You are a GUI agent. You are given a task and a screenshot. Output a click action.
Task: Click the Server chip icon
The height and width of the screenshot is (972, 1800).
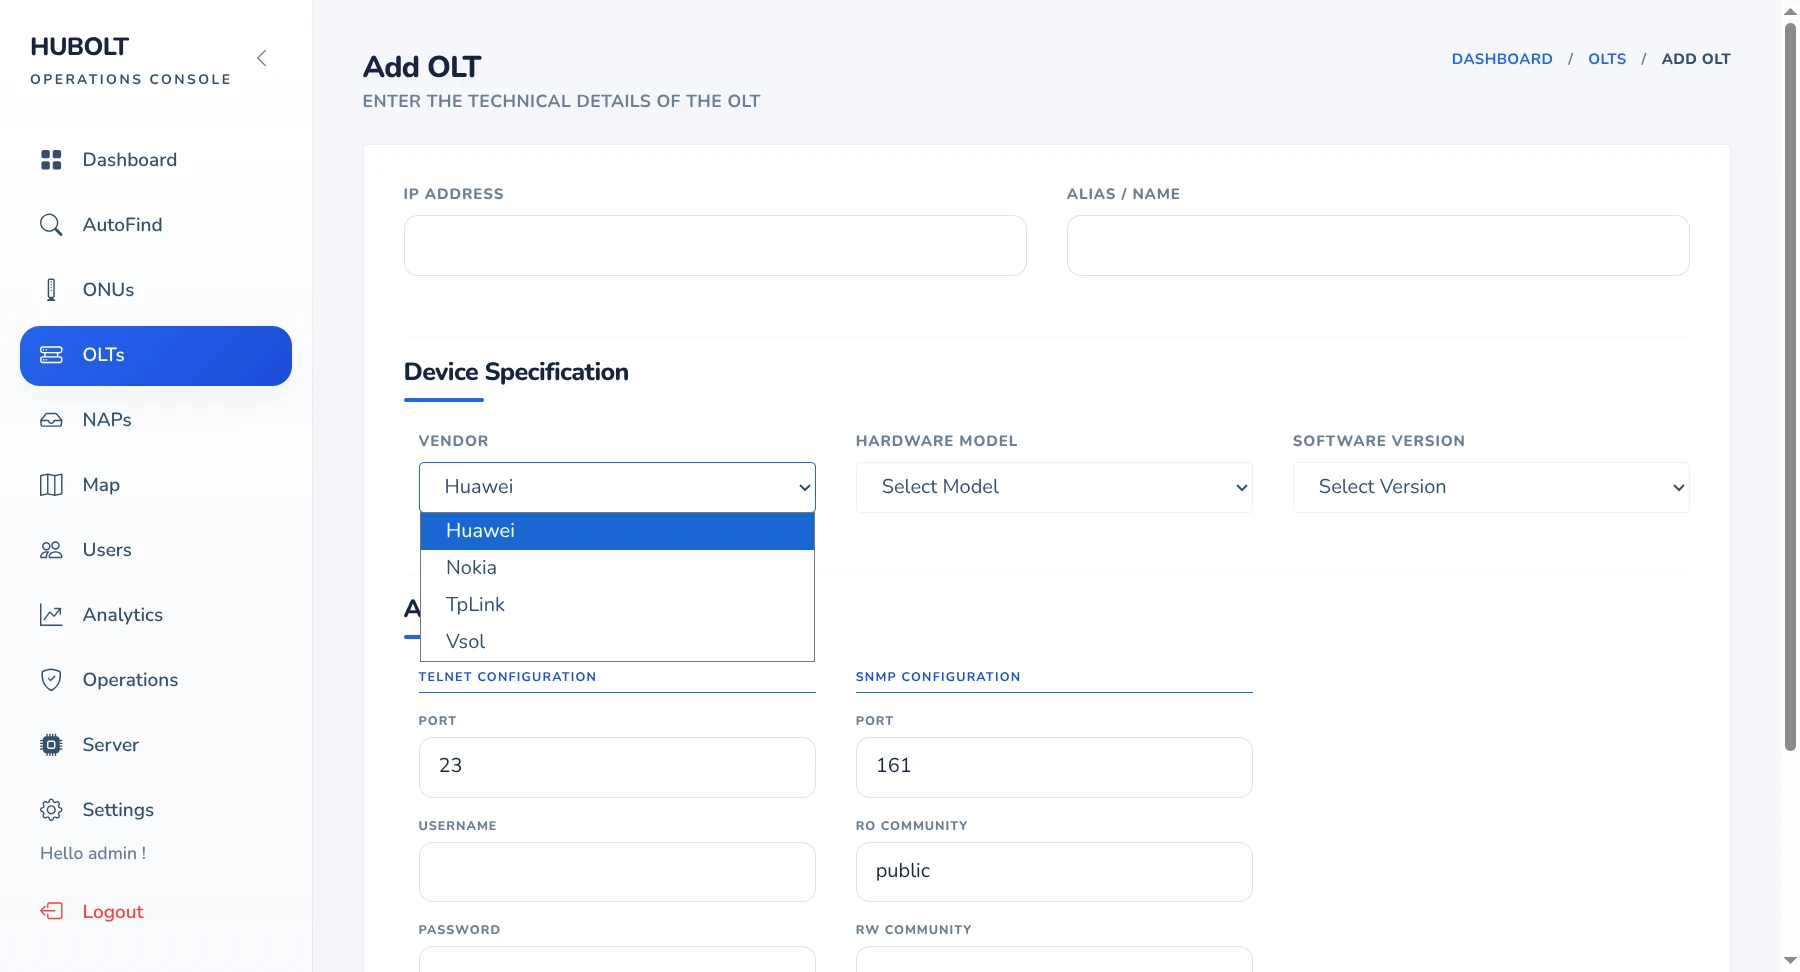click(x=51, y=745)
